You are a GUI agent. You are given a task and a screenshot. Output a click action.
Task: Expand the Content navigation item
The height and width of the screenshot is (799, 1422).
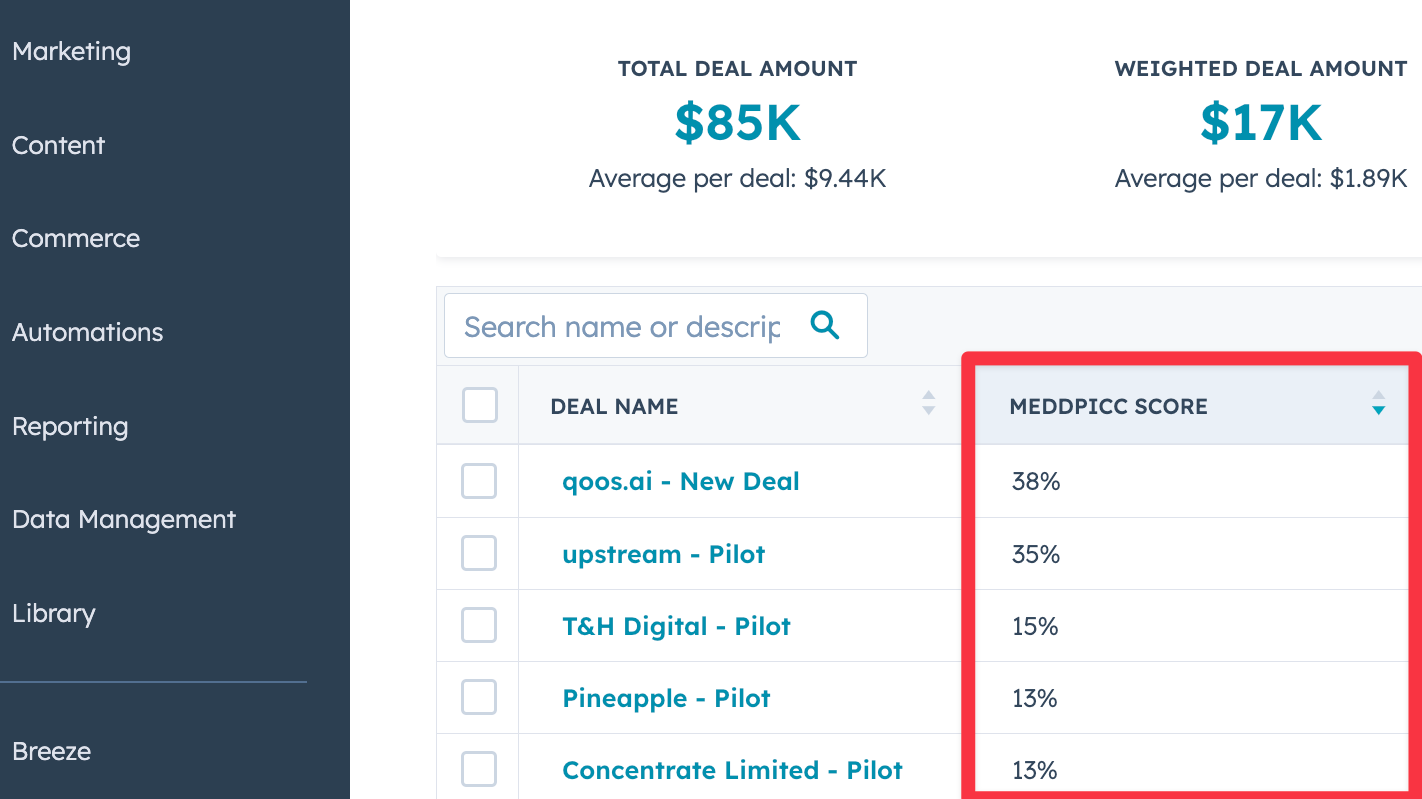coord(58,145)
